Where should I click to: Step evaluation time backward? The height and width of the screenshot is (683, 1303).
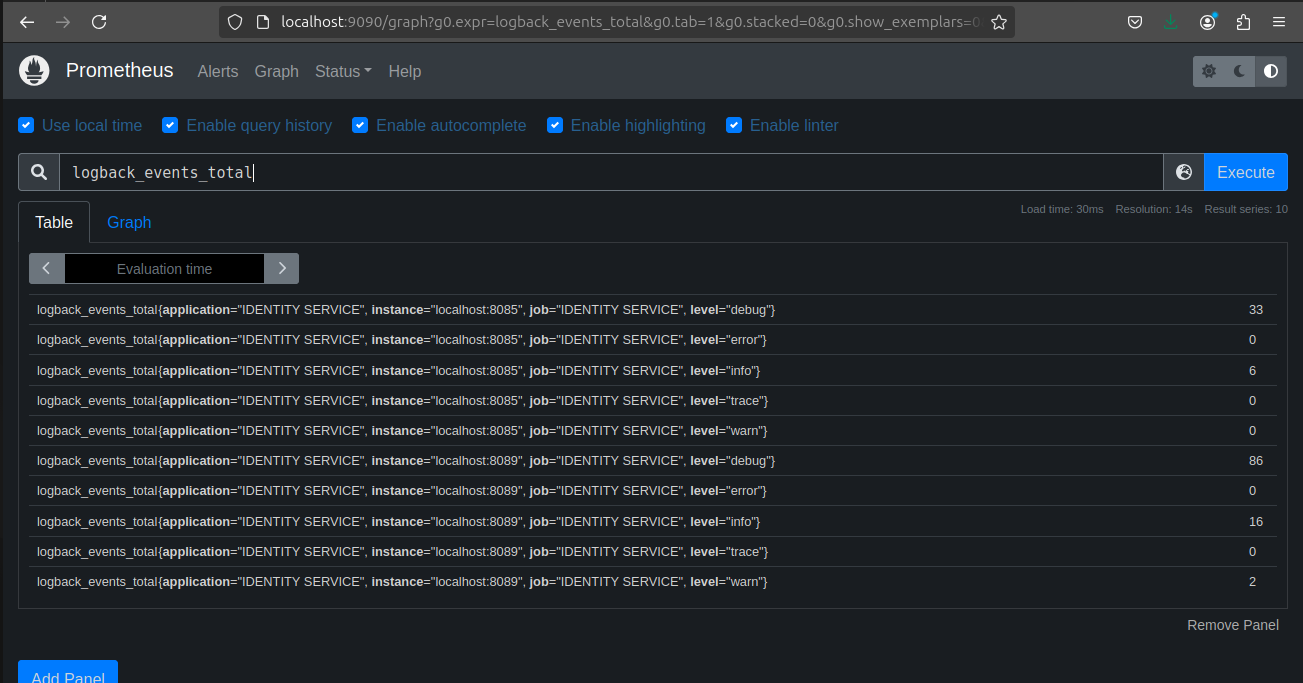click(47, 268)
